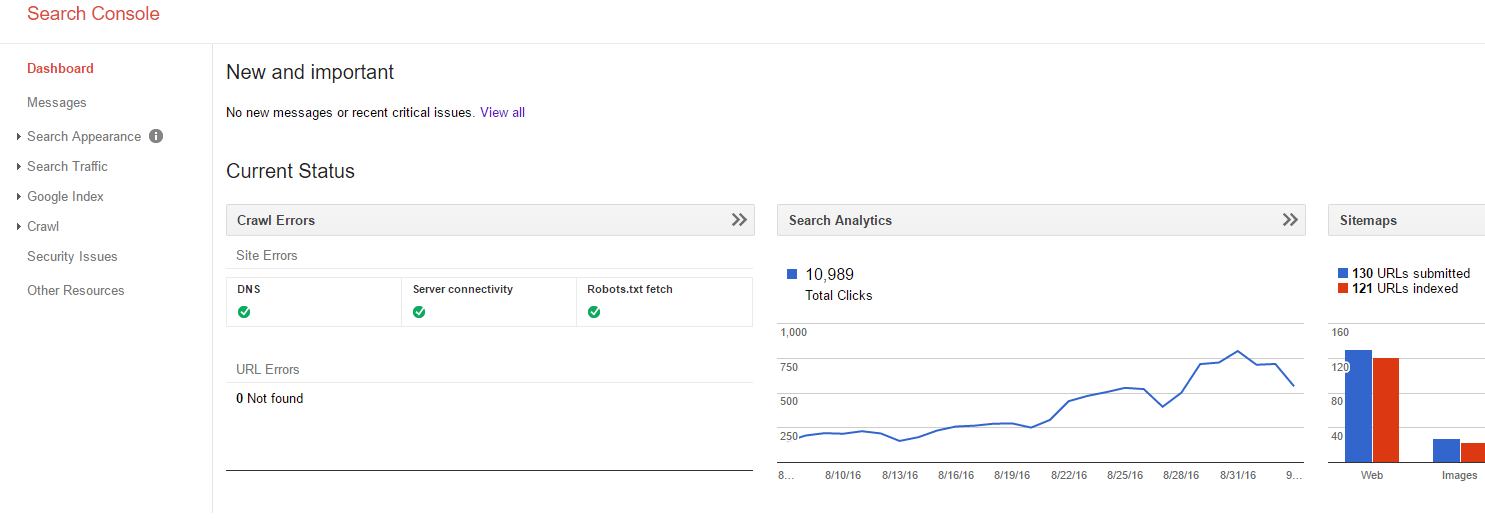Click the Server connectivity label

pyautogui.click(x=463, y=289)
